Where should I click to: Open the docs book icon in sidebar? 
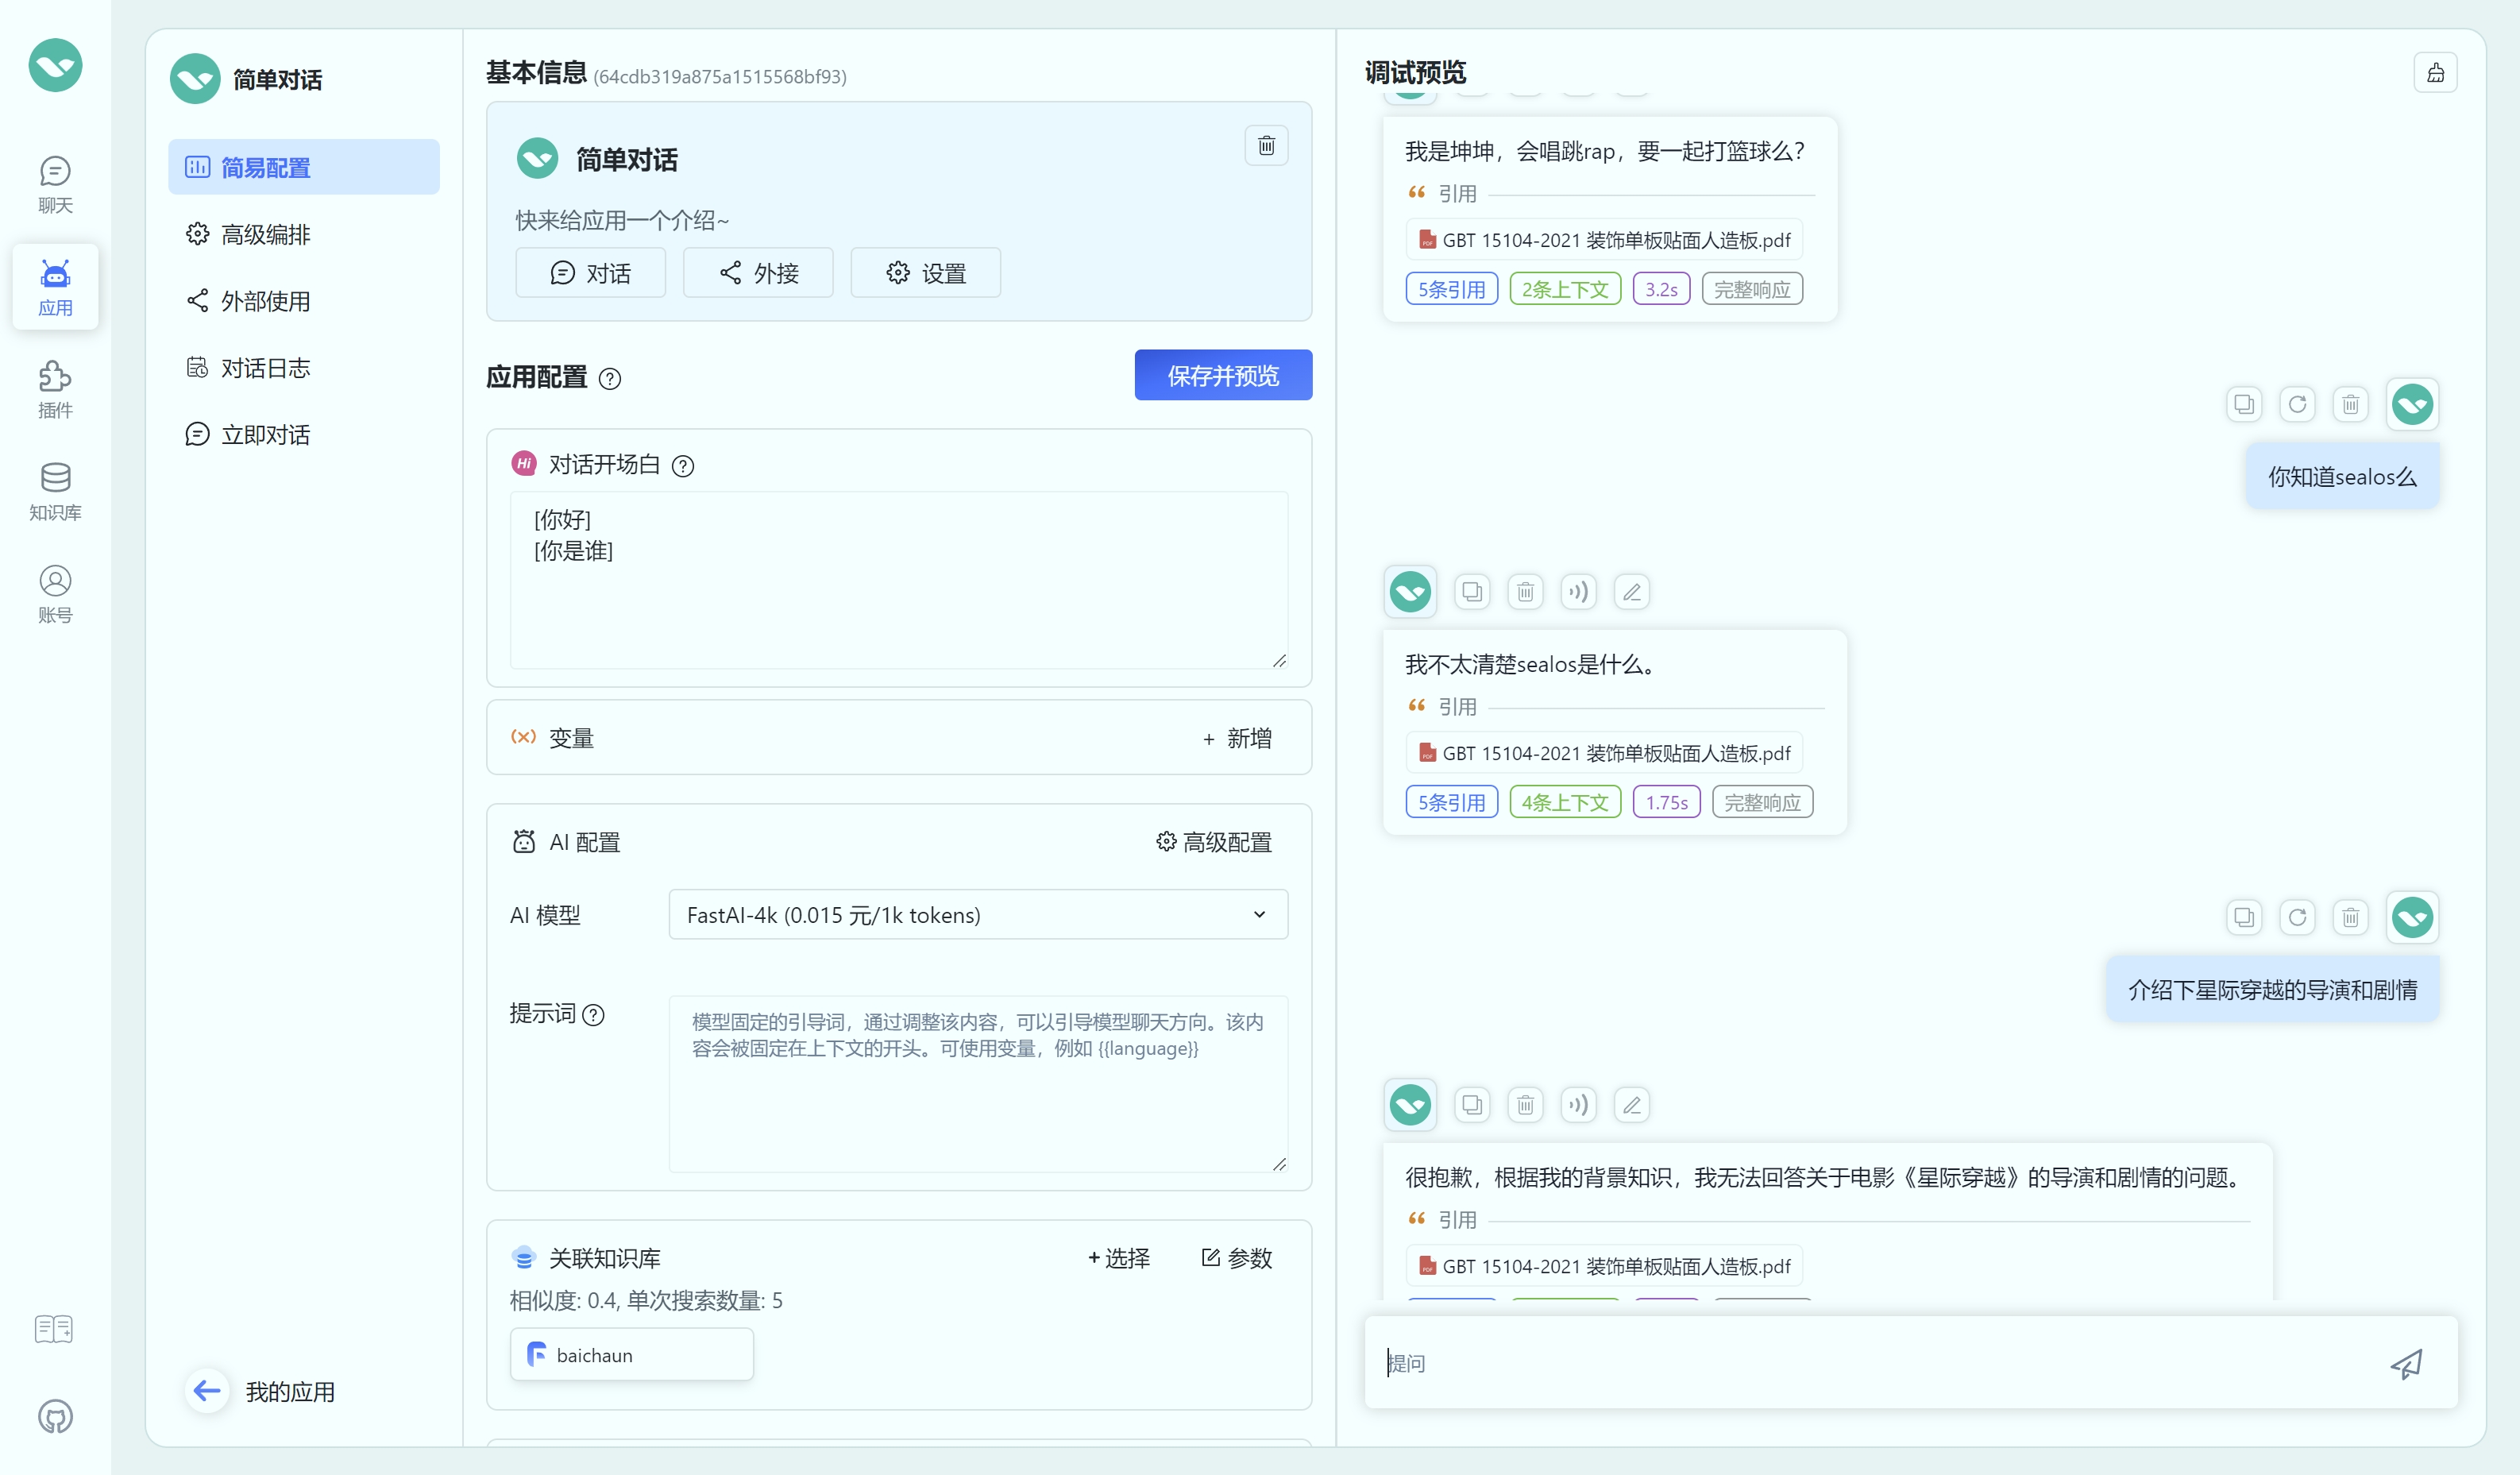tap(54, 1329)
